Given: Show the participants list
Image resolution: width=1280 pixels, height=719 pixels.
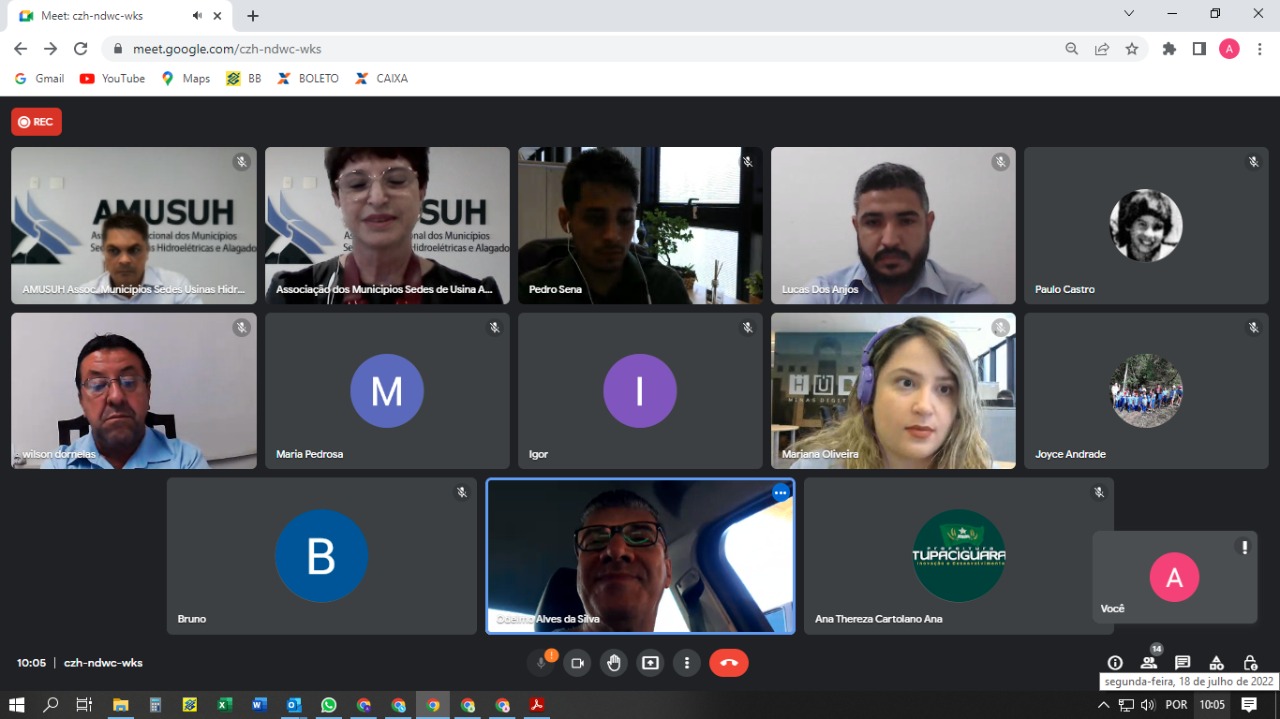Looking at the screenshot, I should click(1149, 663).
